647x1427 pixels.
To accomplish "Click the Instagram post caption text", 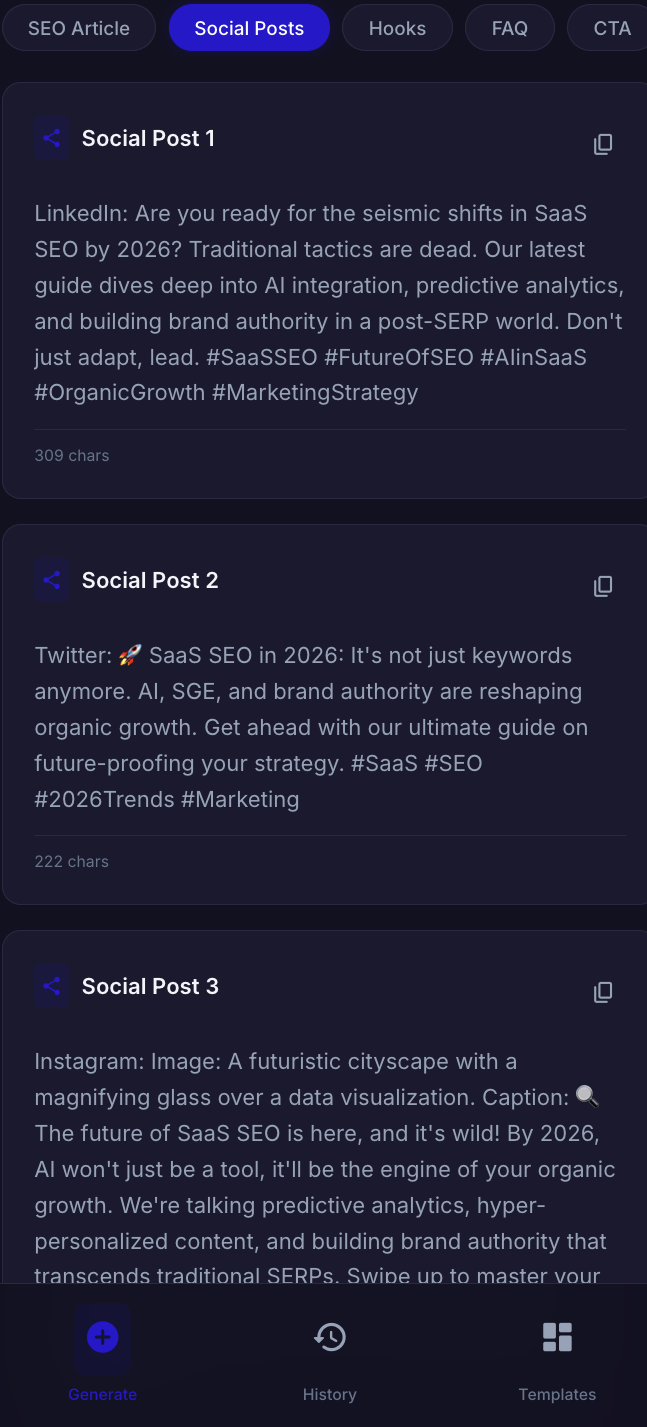I will click(x=325, y=1169).
